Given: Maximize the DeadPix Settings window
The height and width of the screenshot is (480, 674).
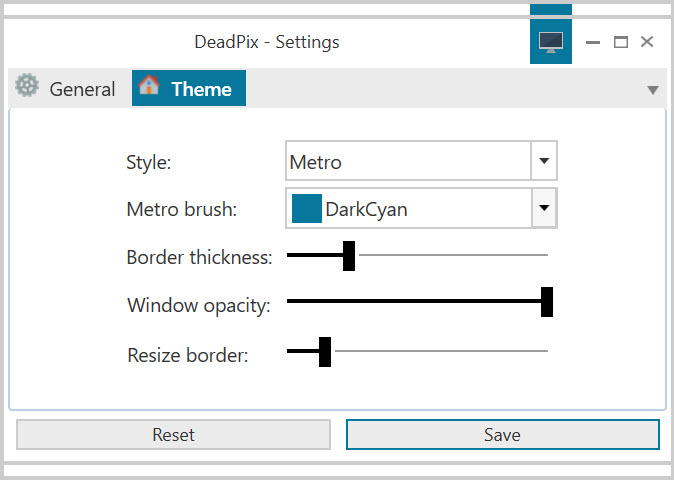Looking at the screenshot, I should tap(621, 42).
